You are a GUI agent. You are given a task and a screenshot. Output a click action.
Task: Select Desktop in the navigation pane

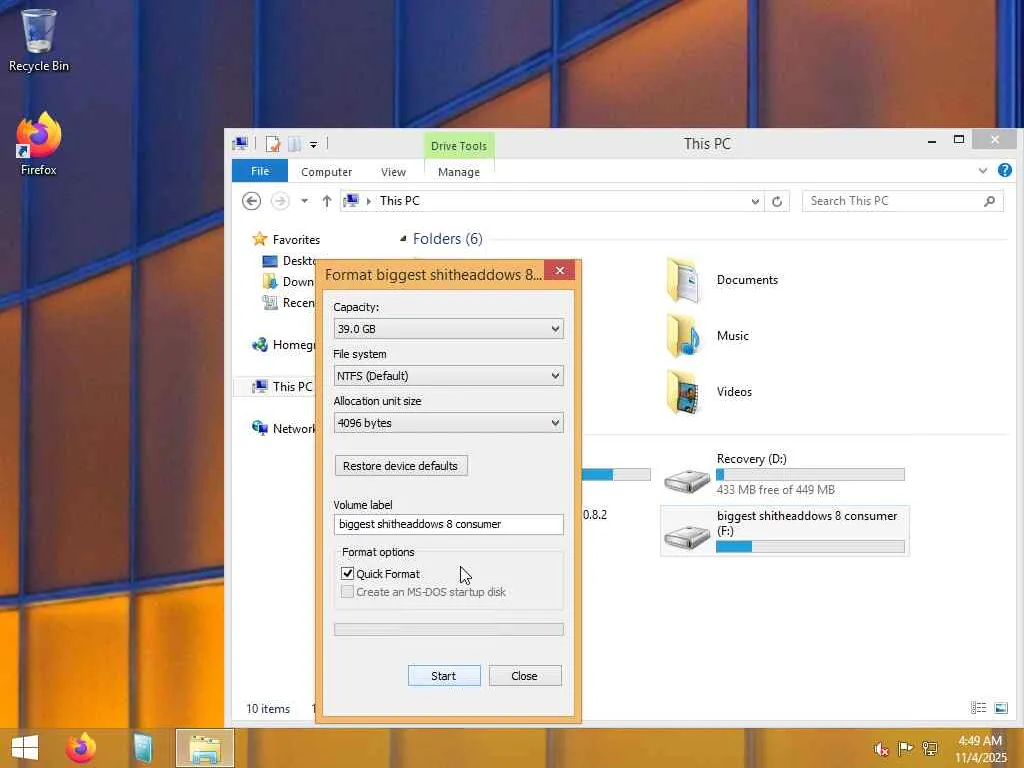pyautogui.click(x=289, y=261)
